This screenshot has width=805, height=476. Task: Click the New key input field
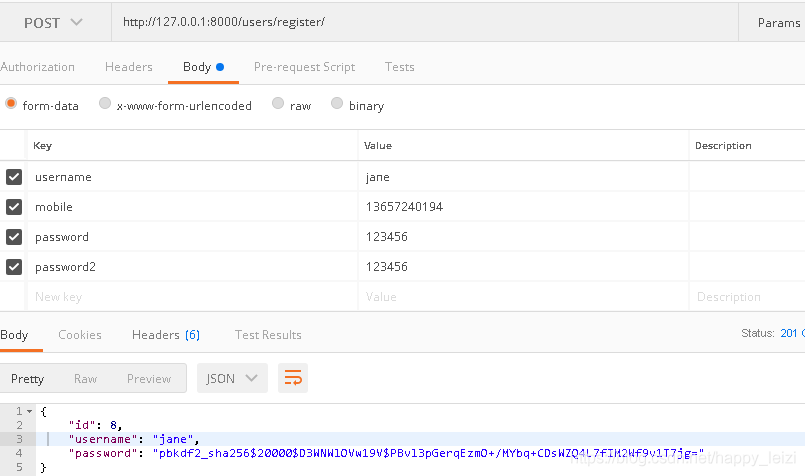(192, 297)
